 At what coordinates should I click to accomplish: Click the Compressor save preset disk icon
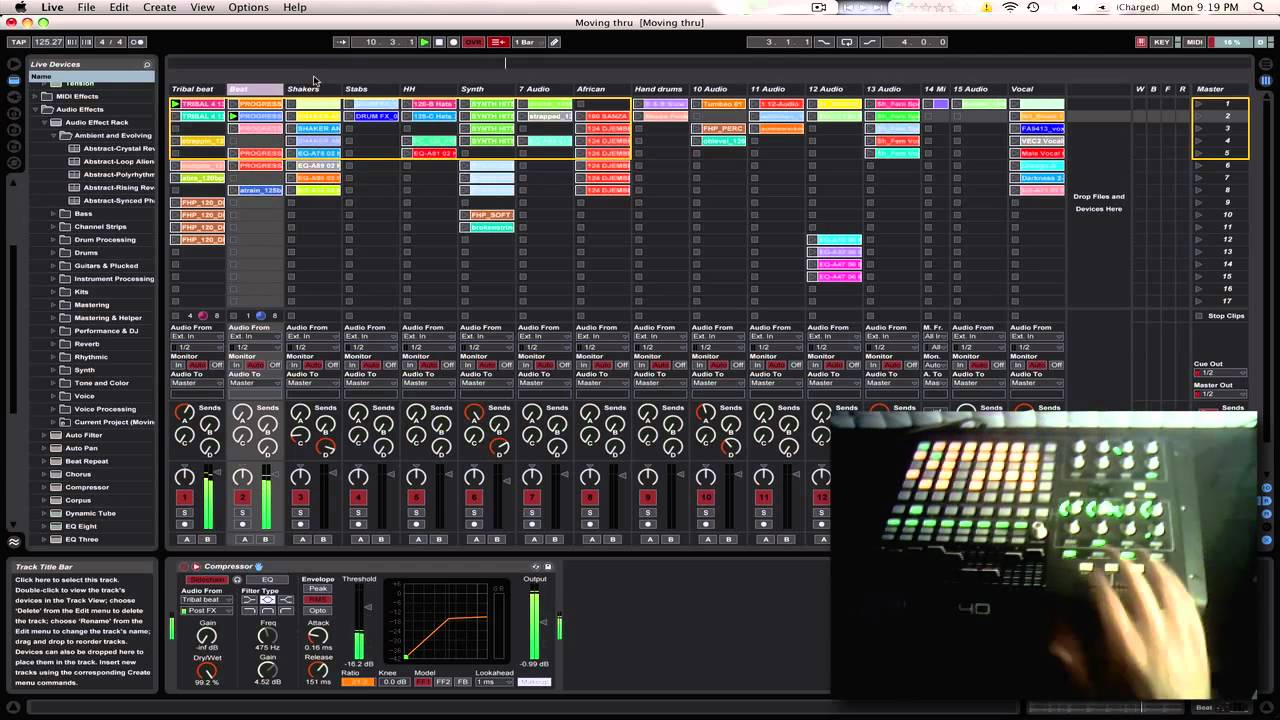pos(548,567)
